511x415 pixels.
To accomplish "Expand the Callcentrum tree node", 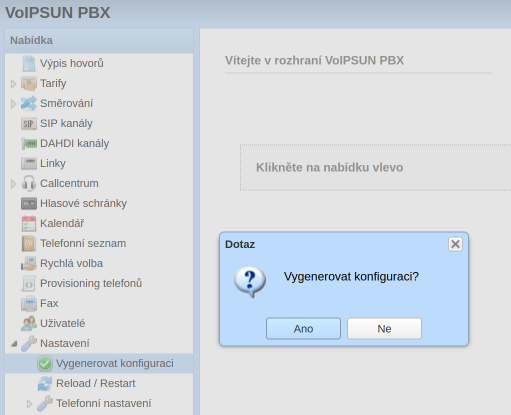I will pos(13,184).
